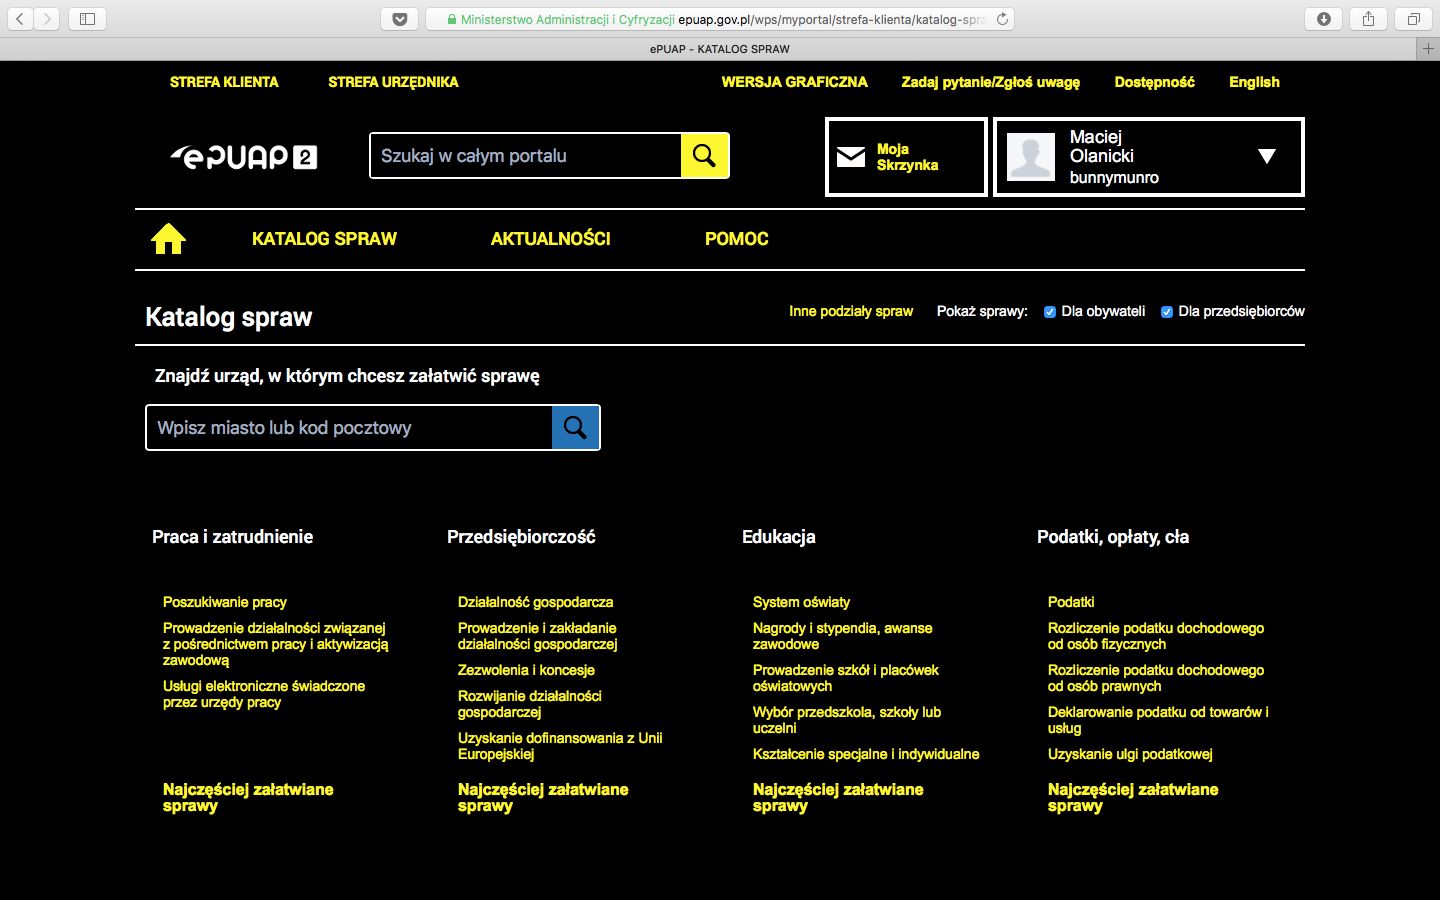Open Deklarowanie podatku od towarów i usług
The height and width of the screenshot is (900, 1440).
1158,720
